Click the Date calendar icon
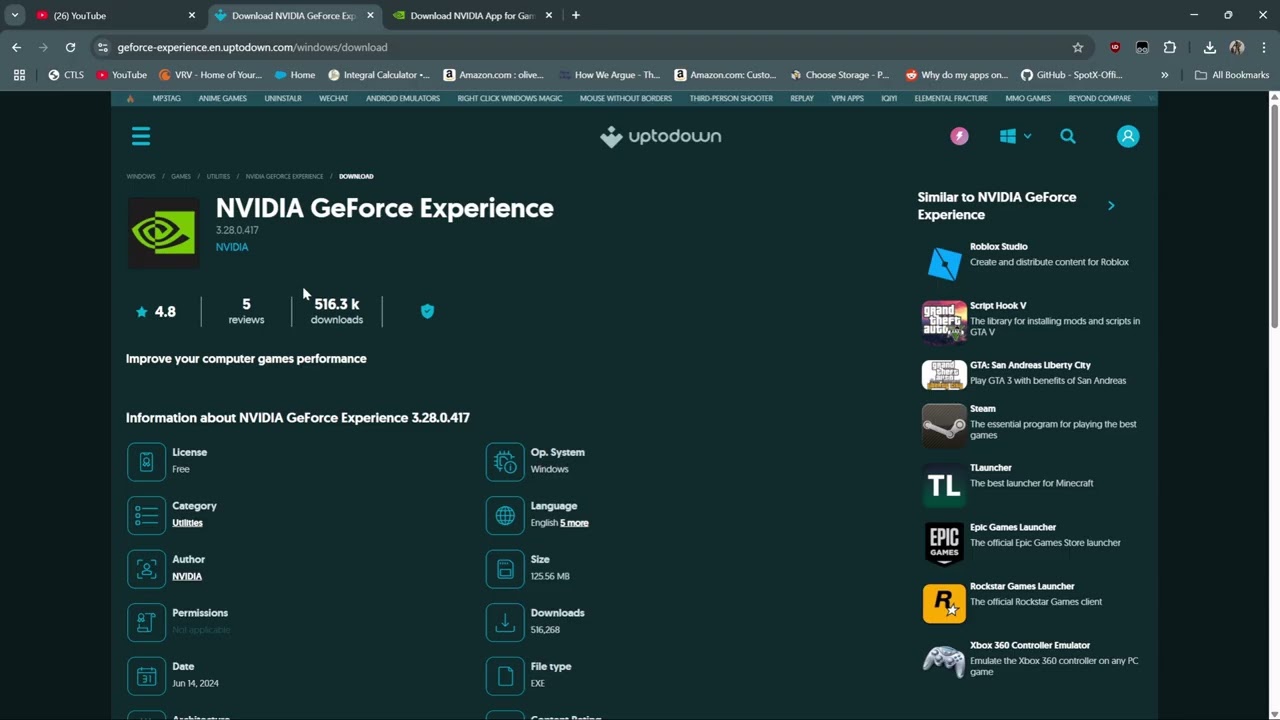The width and height of the screenshot is (1280, 720). click(x=146, y=675)
